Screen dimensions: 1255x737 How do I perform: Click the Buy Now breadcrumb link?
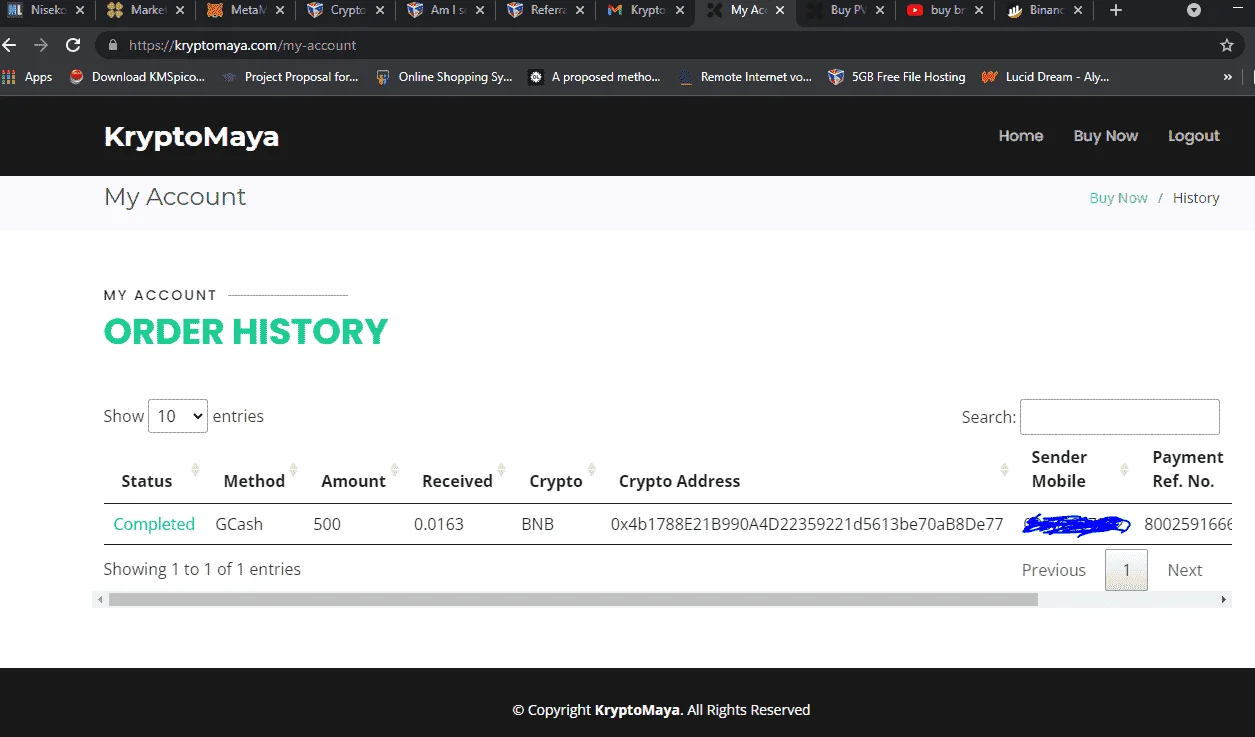[x=1118, y=198]
